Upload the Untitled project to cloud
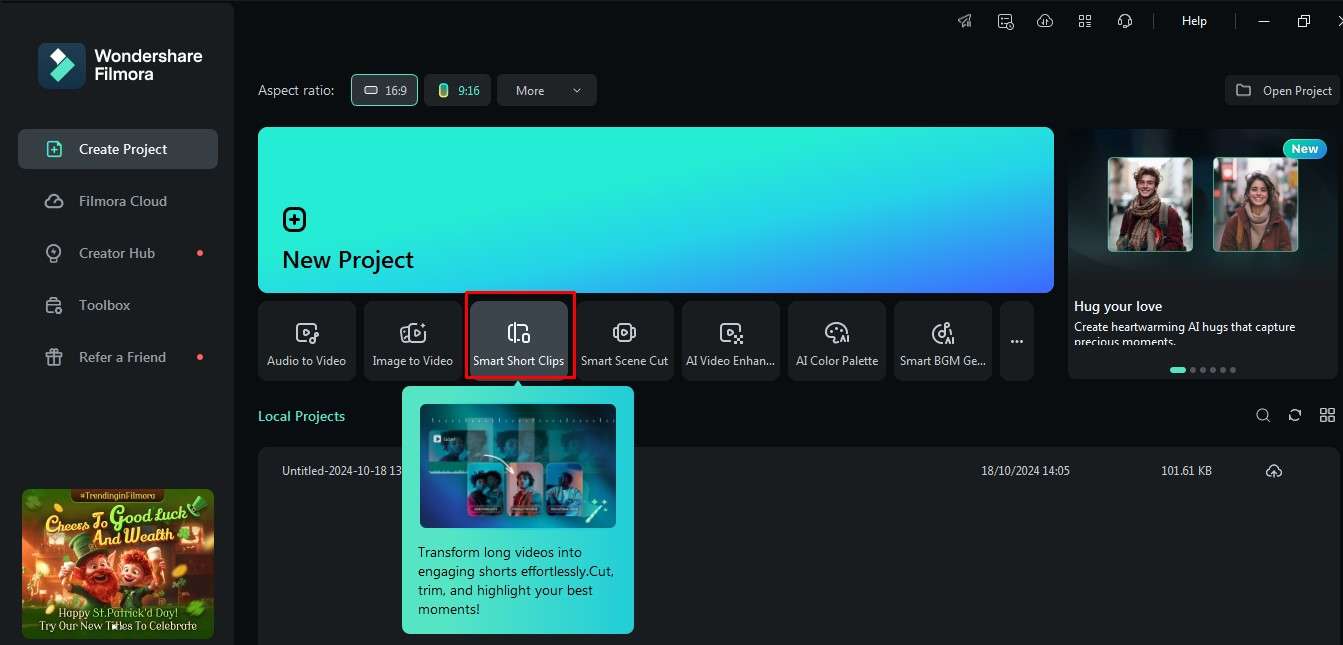Image resolution: width=1343 pixels, height=645 pixels. coord(1274,471)
